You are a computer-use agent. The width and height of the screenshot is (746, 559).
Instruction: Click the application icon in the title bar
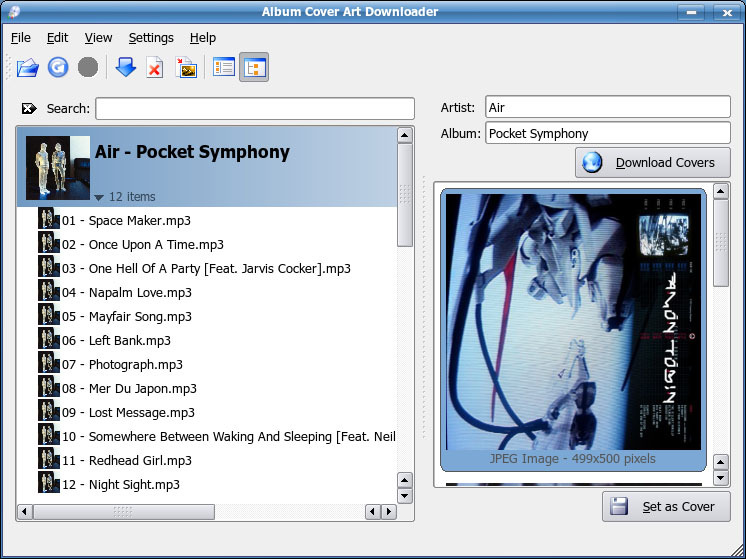click(x=14, y=12)
